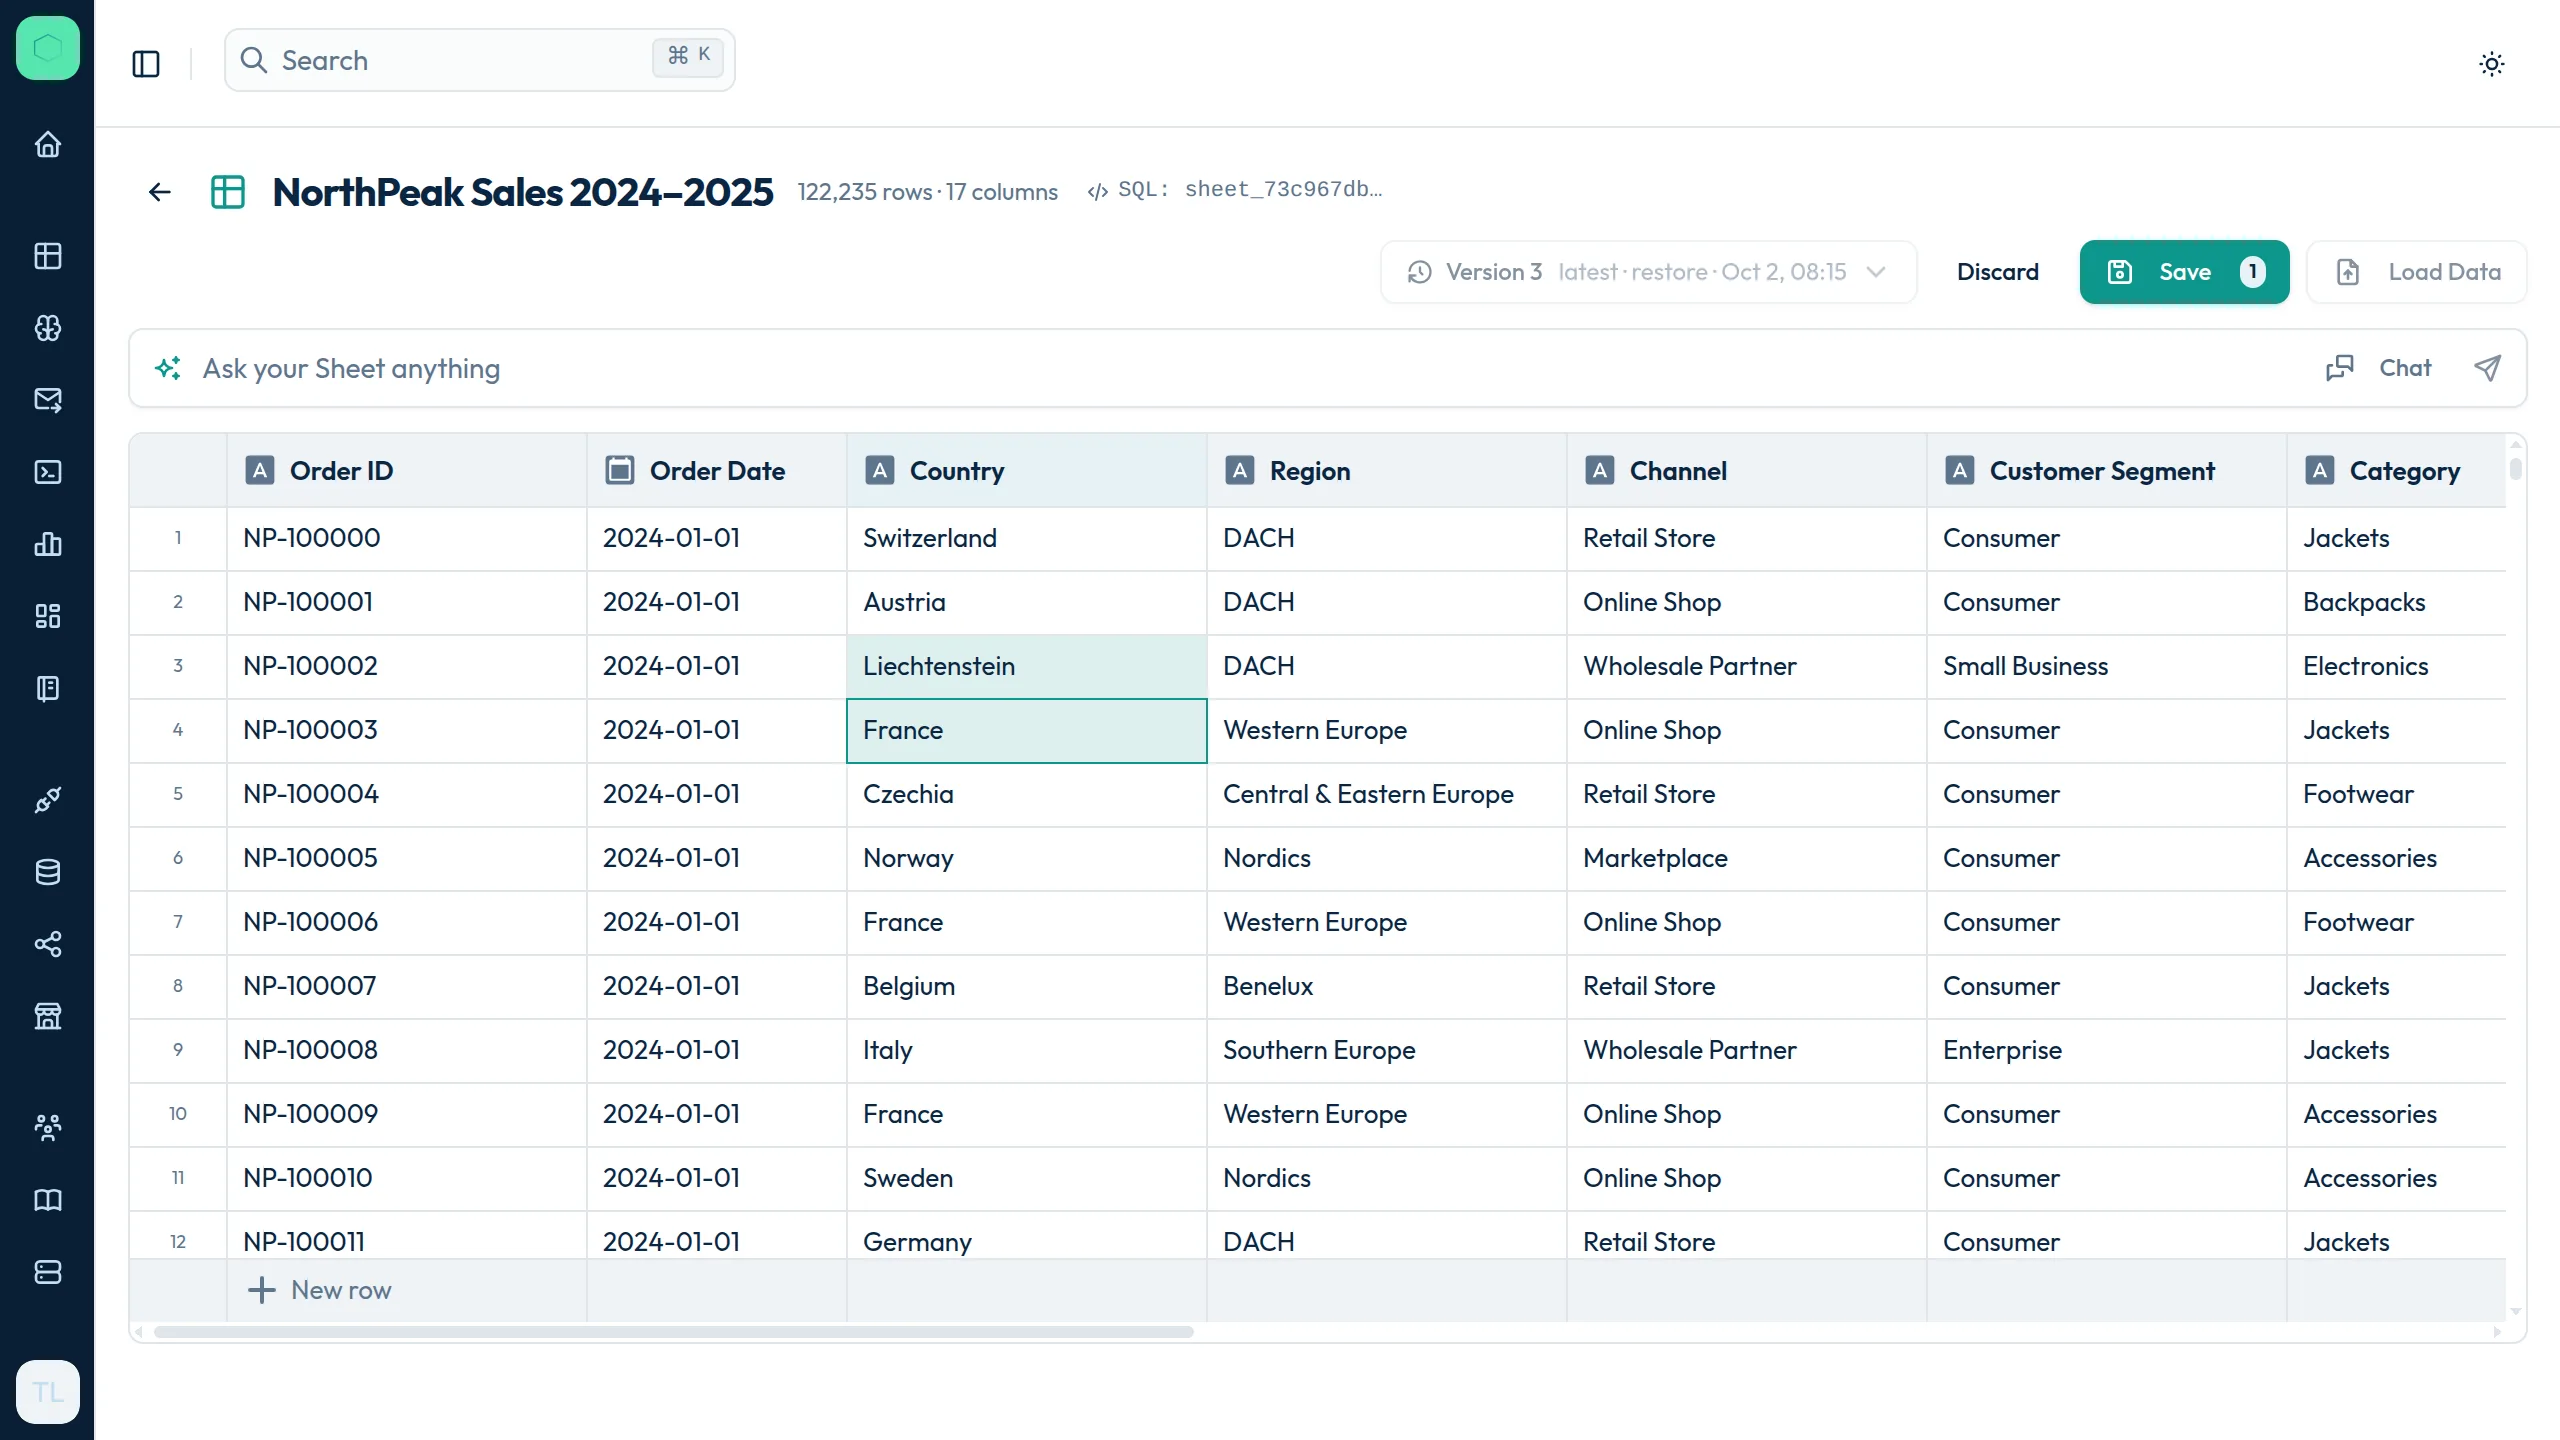The image size is (2560, 1440).
Task: Expand the Version 3 dropdown
Action: click(x=1649, y=272)
